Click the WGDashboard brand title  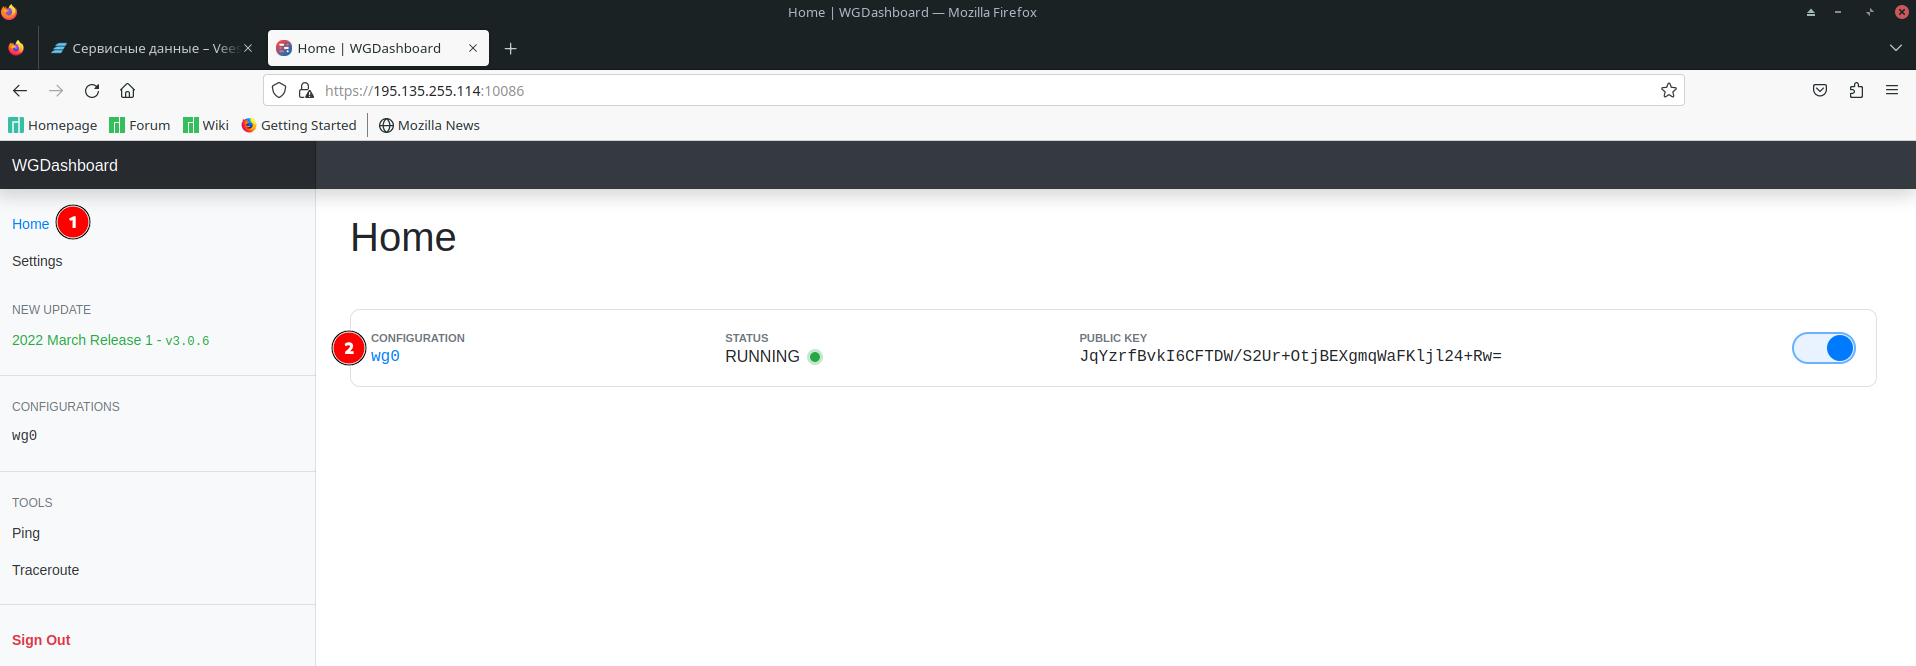click(x=65, y=165)
